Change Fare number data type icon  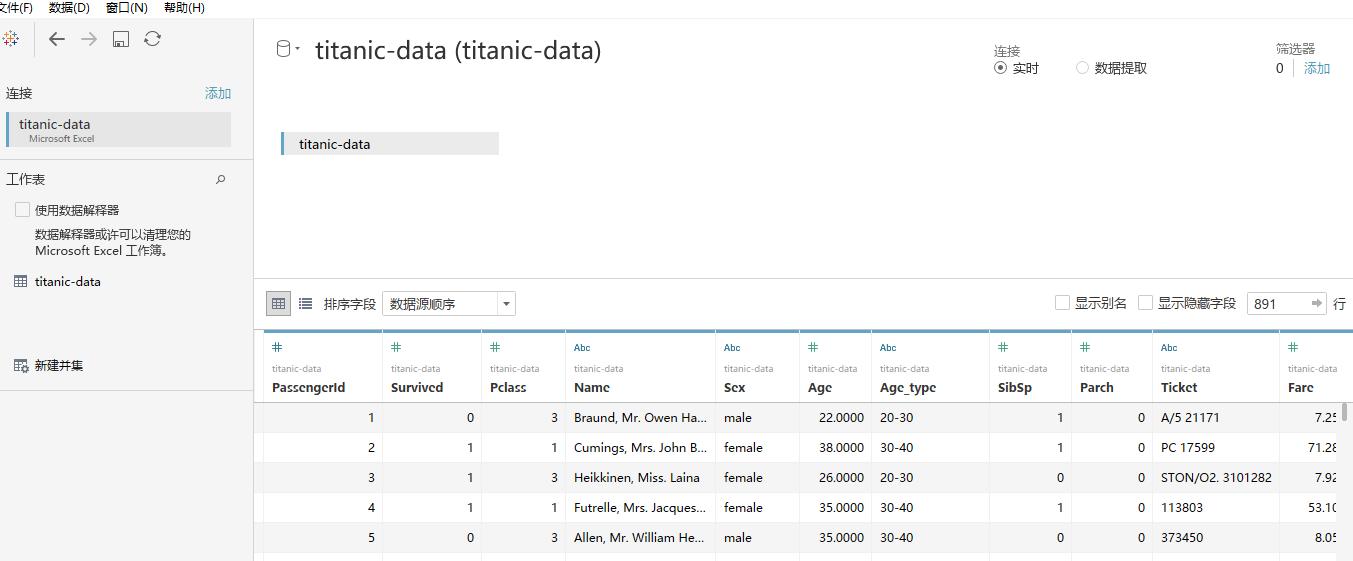1293,347
